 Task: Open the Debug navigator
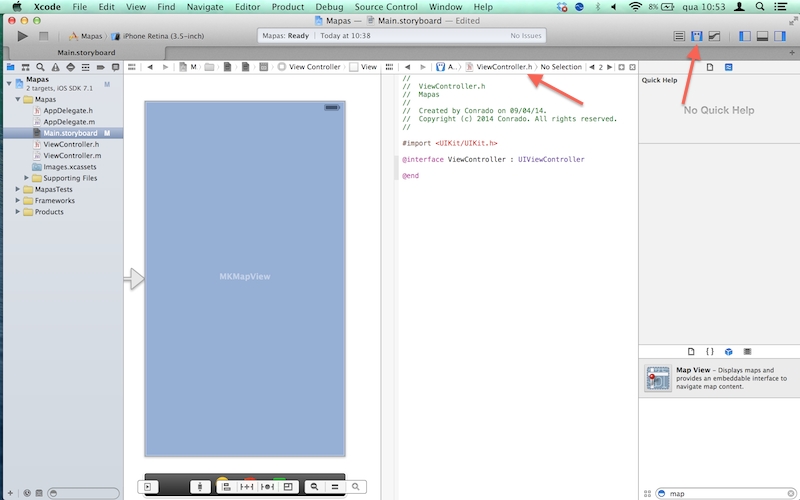pyautogui.click(x=85, y=67)
